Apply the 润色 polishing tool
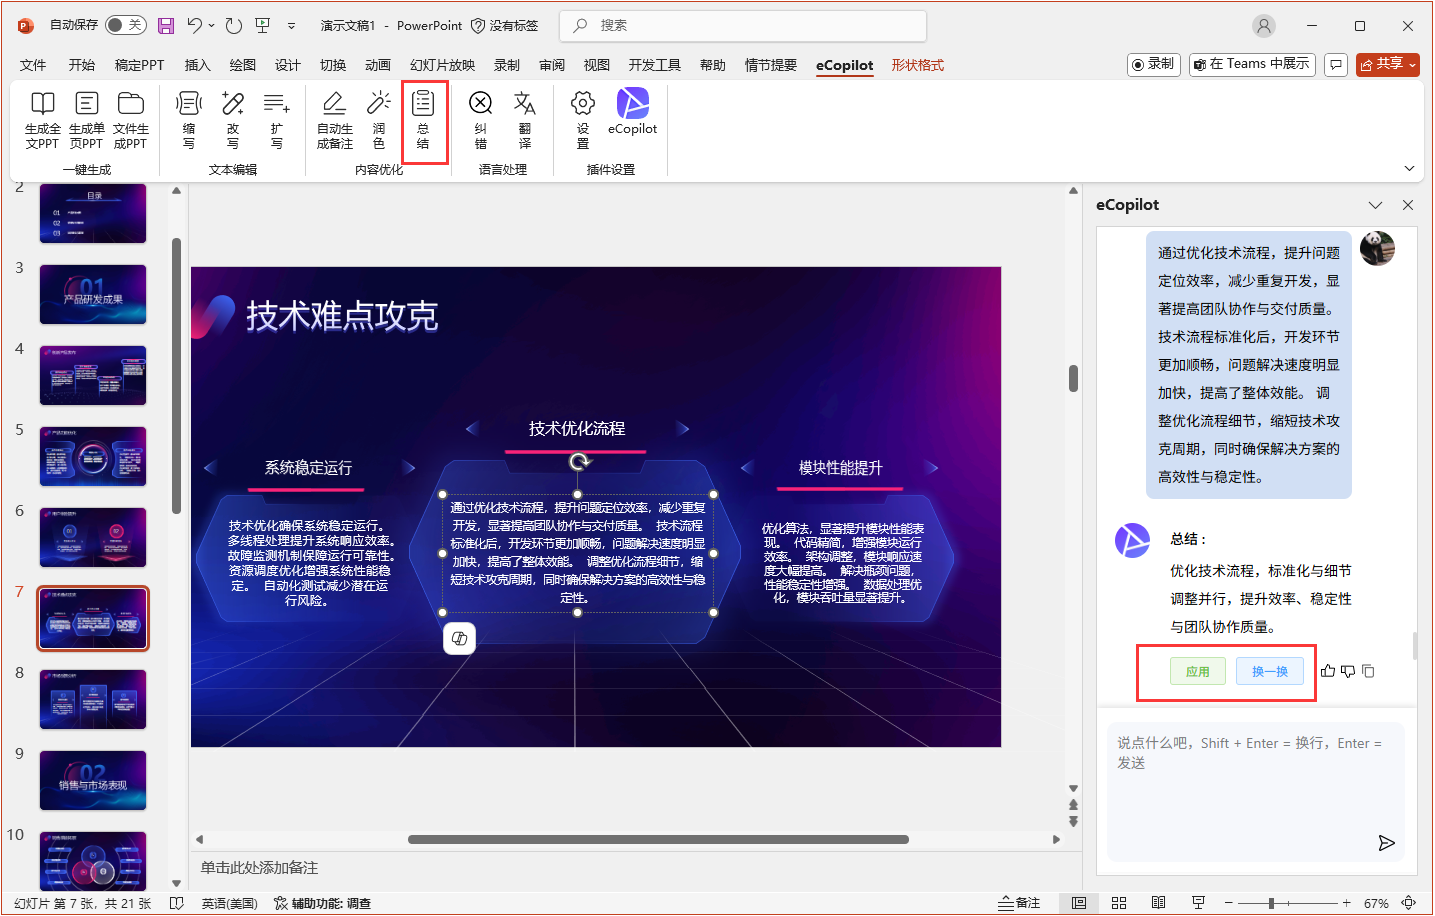Screen dimensions: 1435x916 pyautogui.click(x=378, y=120)
